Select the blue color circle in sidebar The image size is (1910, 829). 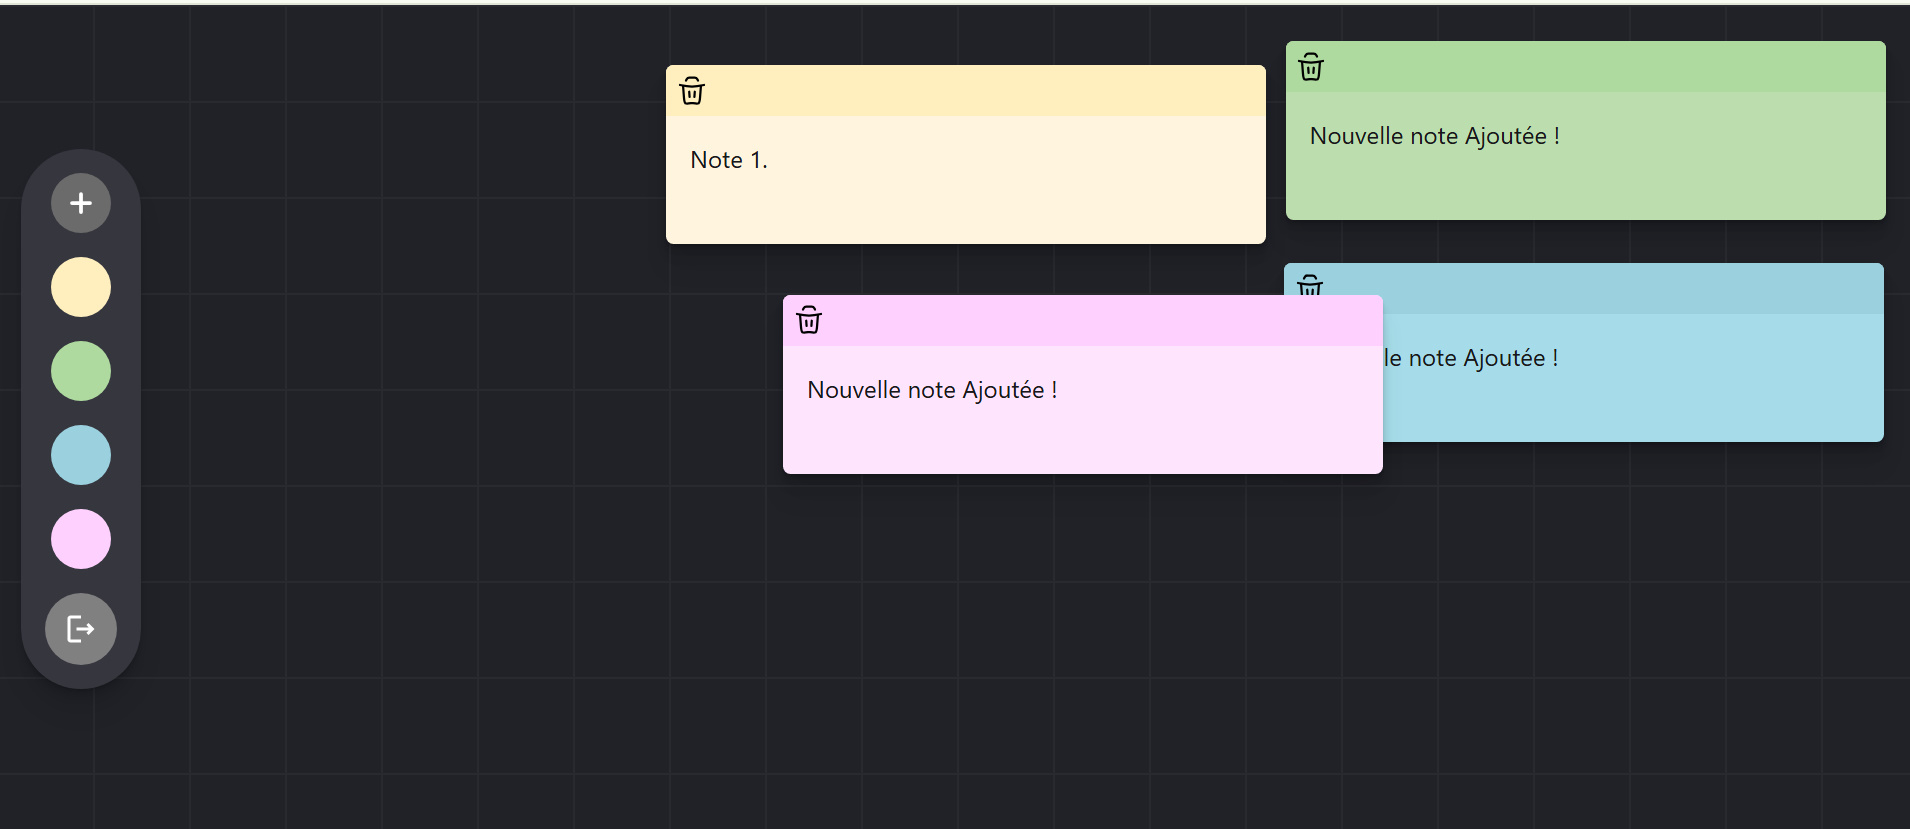80,455
